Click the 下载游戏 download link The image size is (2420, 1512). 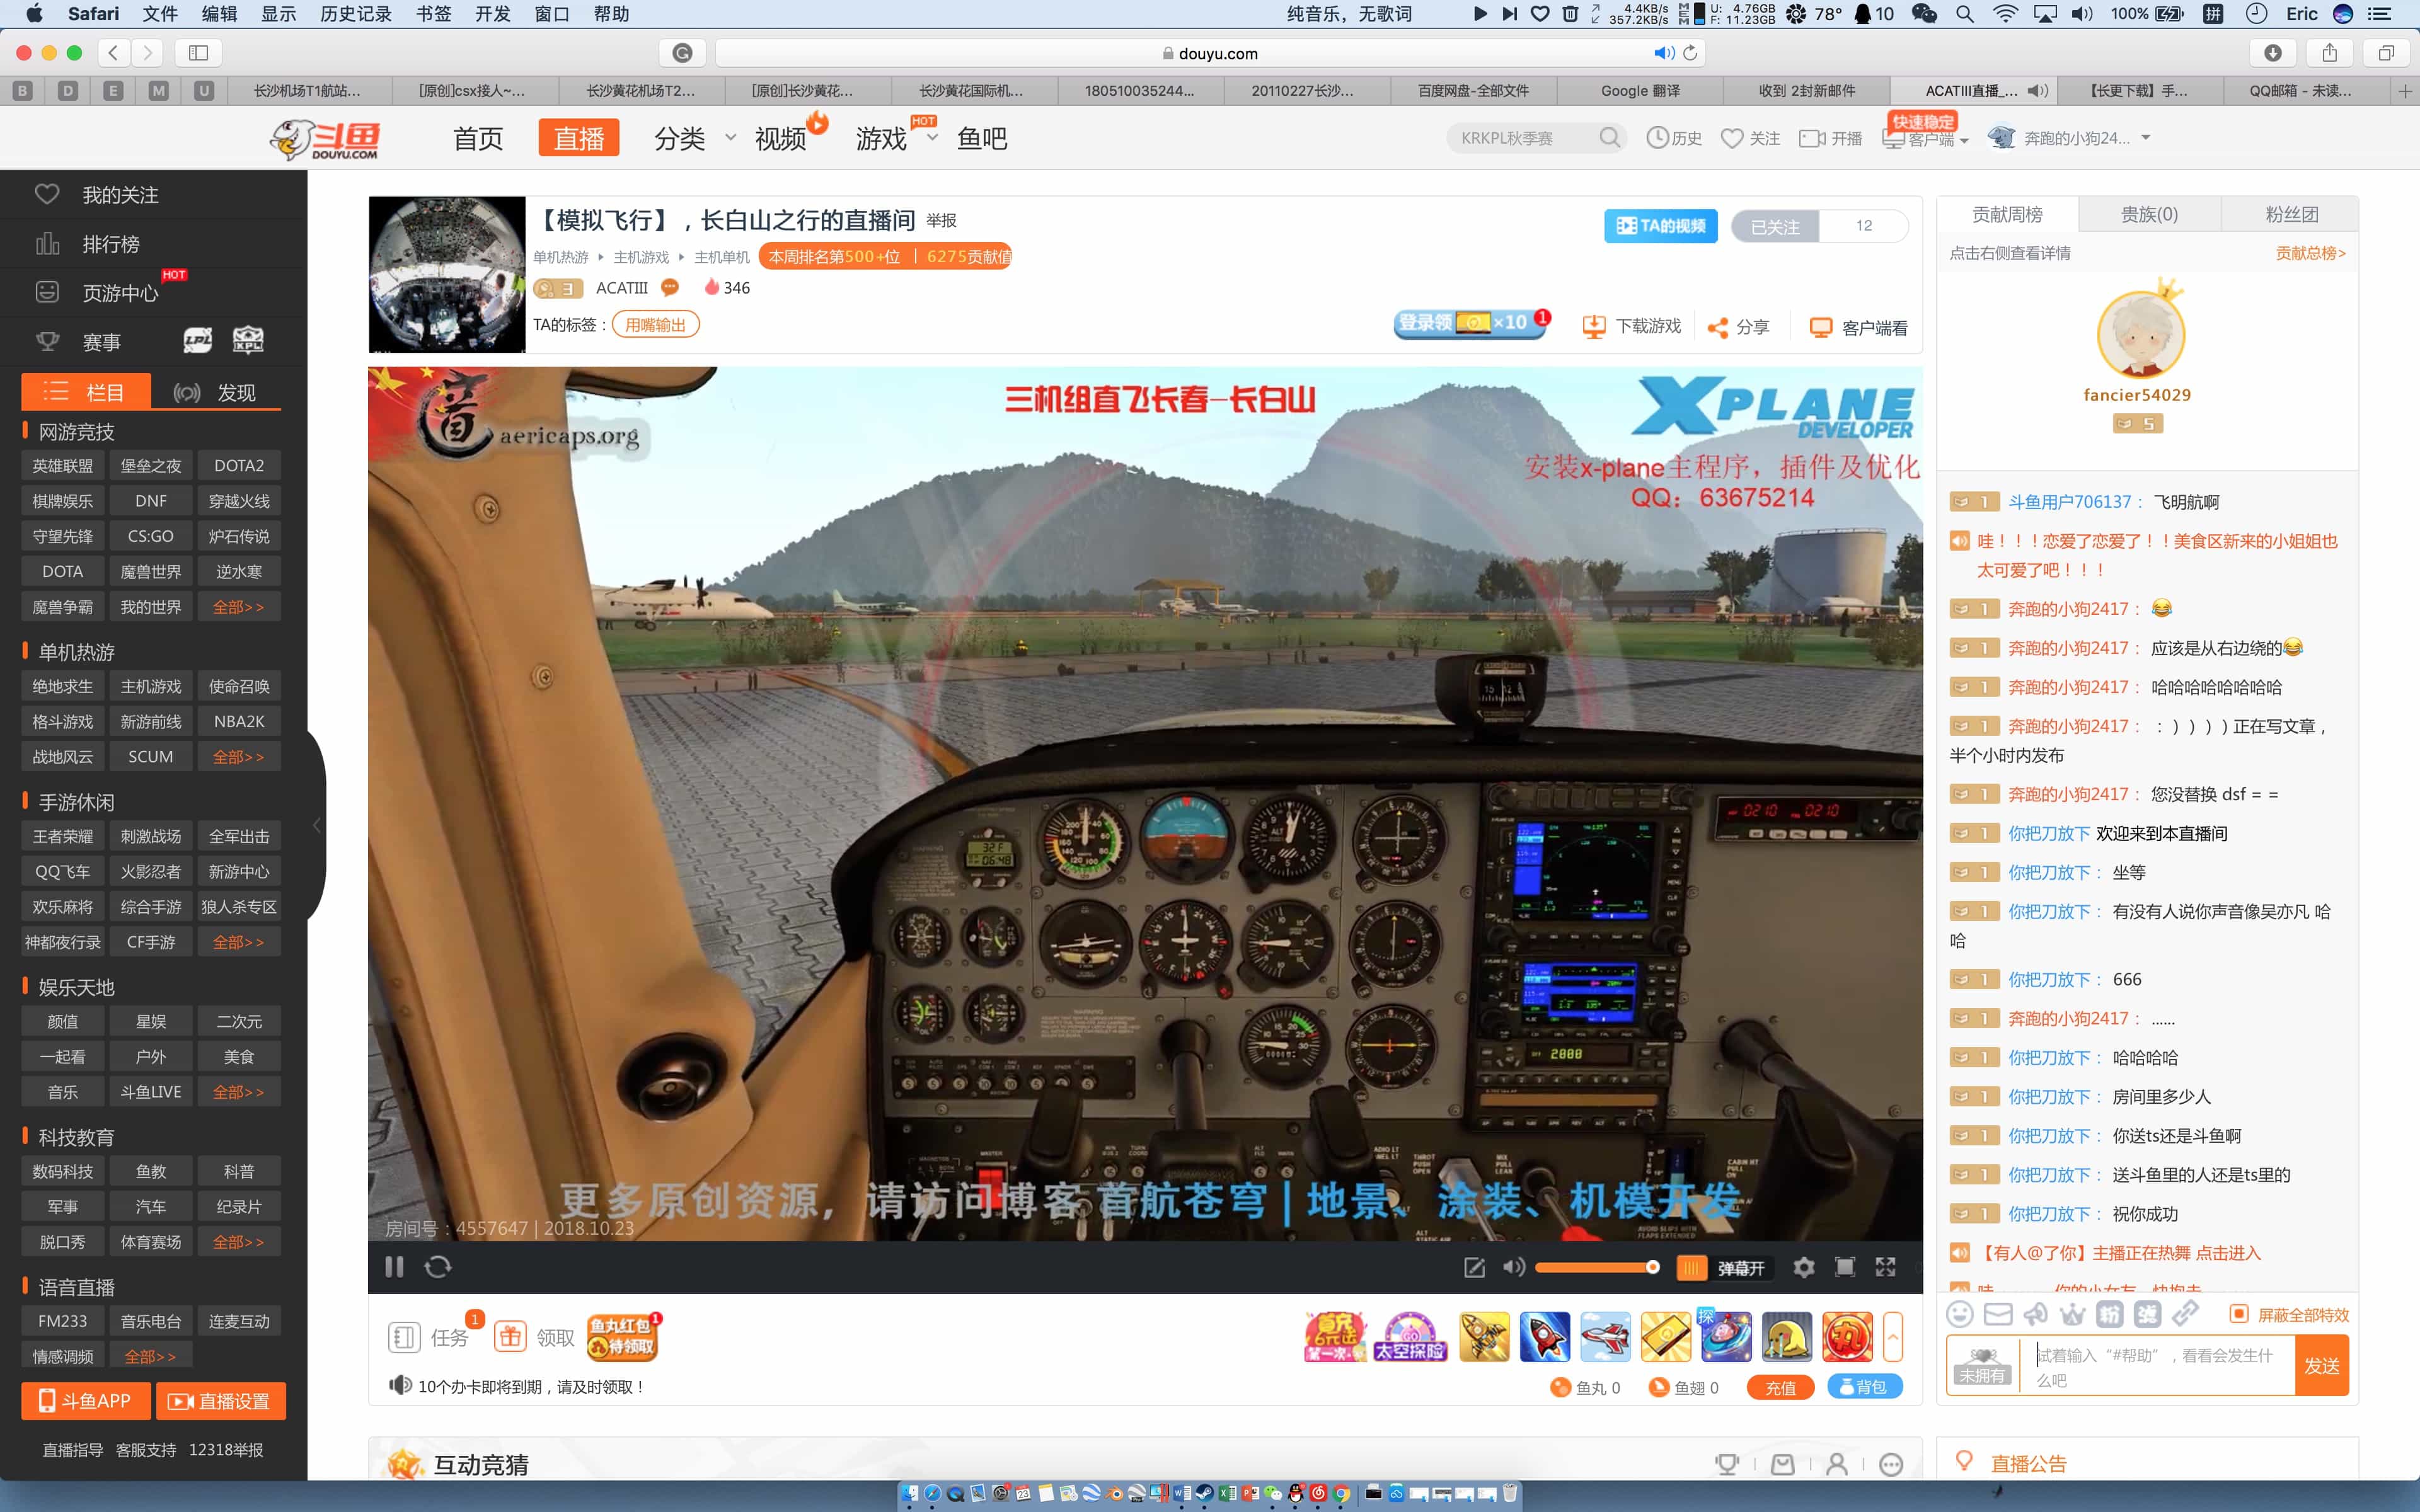coord(1631,327)
